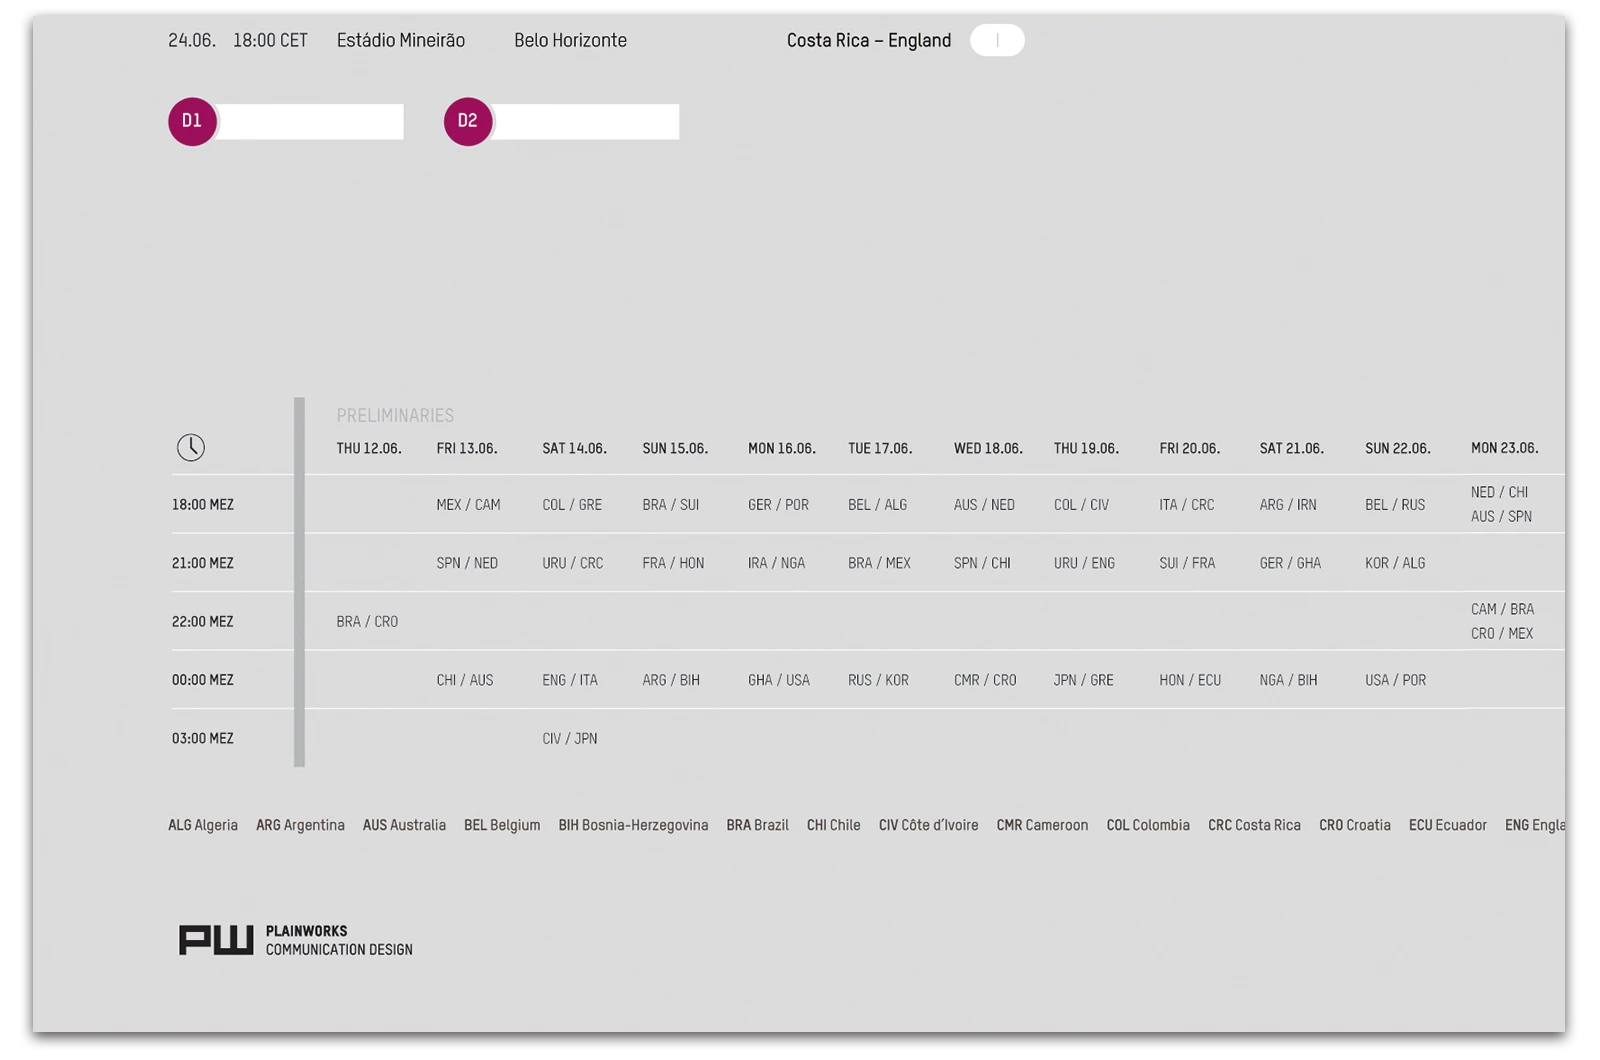Click the Belo Horizonte city label
Image resolution: width=1600 pixels, height=1060 pixels.
pos(570,40)
